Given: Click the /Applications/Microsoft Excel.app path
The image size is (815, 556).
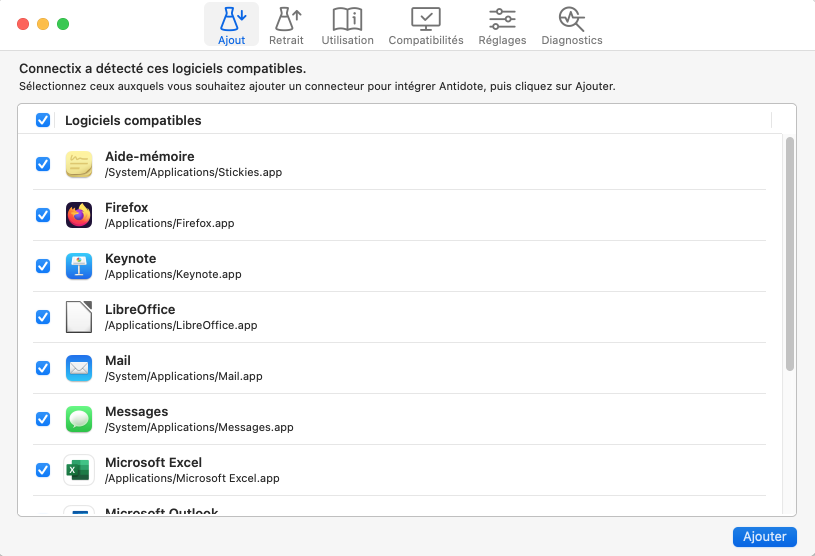Looking at the screenshot, I should click(192, 478).
